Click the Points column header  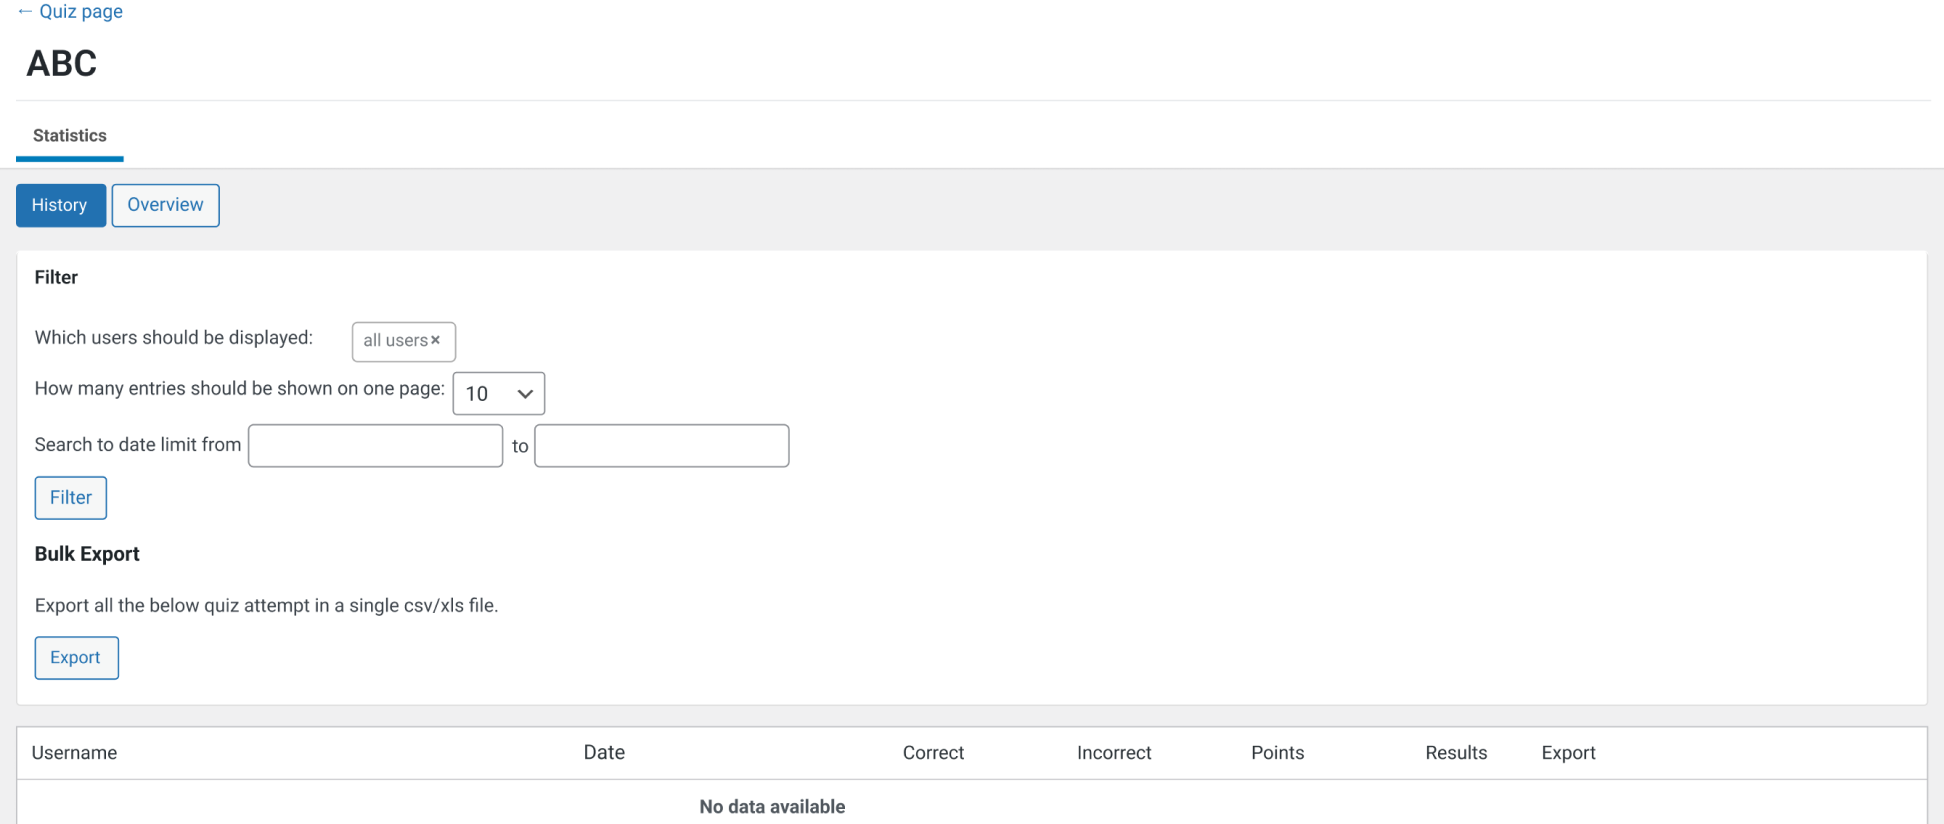[1277, 753]
